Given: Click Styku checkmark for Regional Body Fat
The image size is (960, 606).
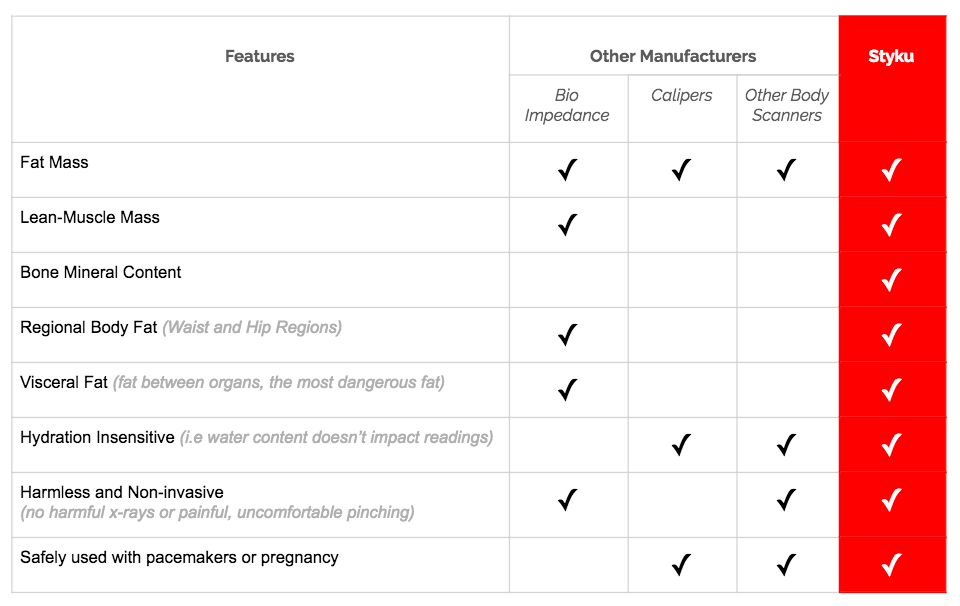Looking at the screenshot, I should [891, 335].
